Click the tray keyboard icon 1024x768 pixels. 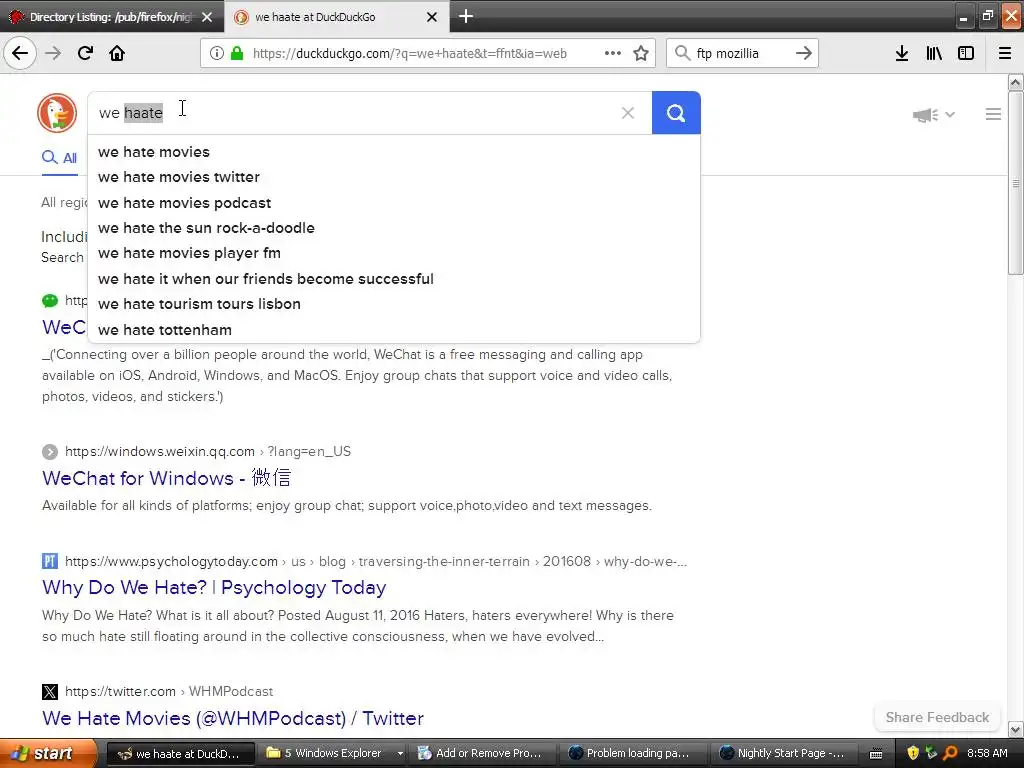[876, 754]
